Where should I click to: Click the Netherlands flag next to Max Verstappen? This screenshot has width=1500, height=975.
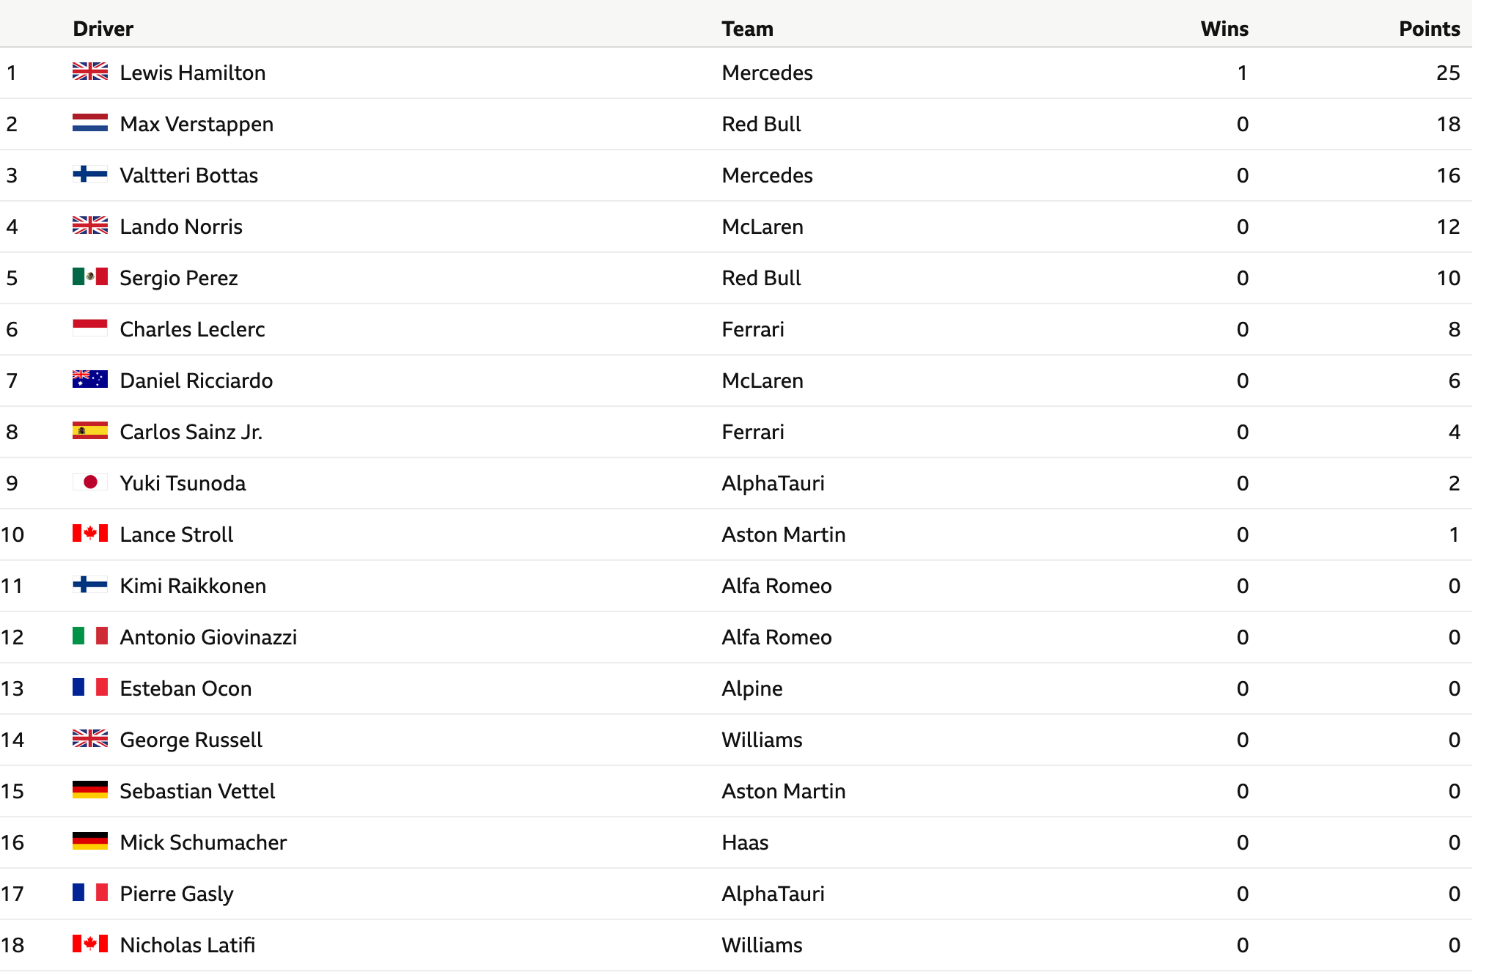[x=90, y=123]
